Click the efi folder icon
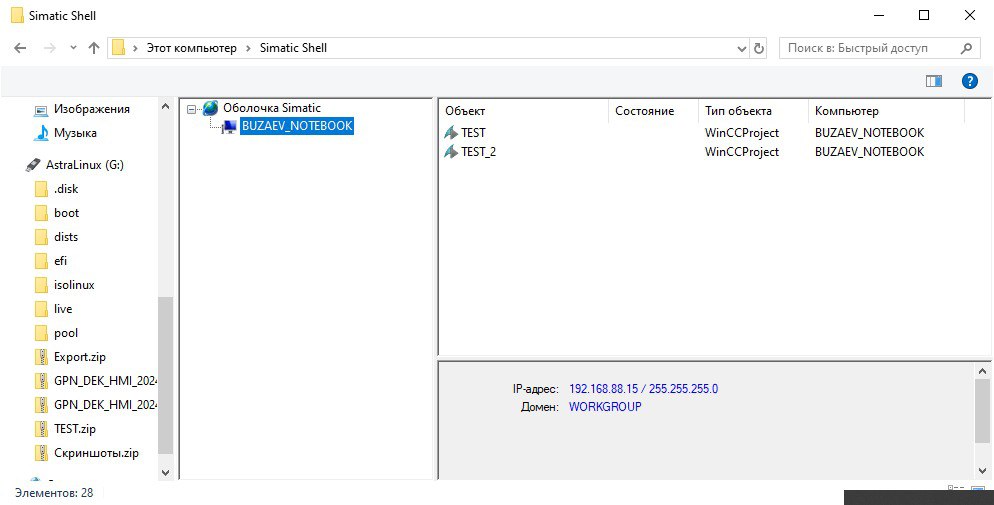This screenshot has width=994, height=505. (x=41, y=261)
